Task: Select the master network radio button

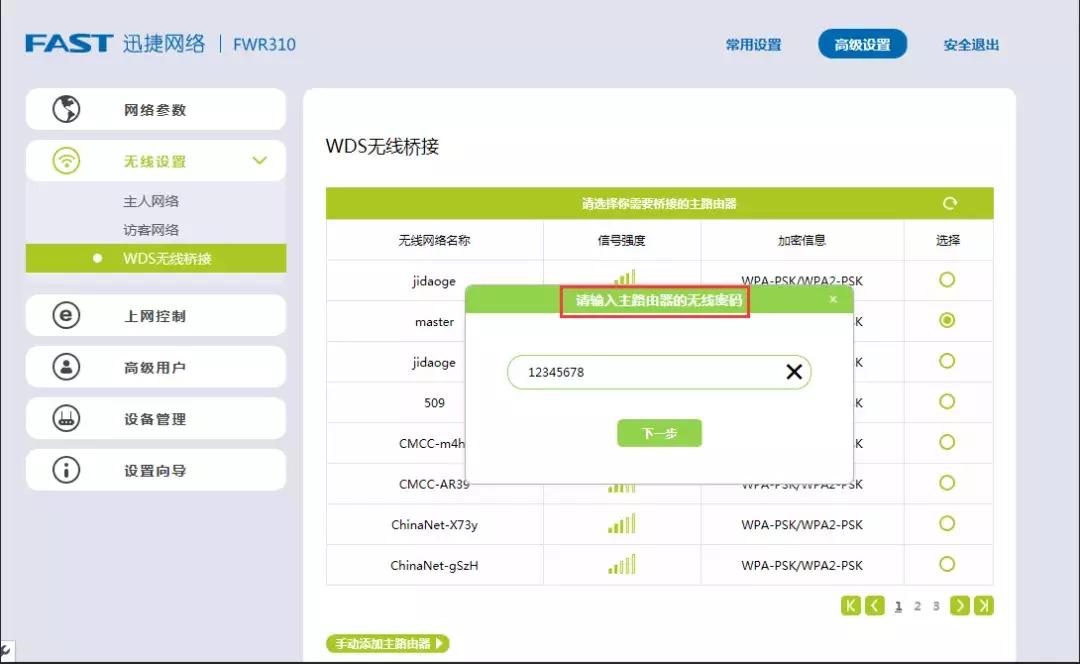Action: tap(948, 321)
